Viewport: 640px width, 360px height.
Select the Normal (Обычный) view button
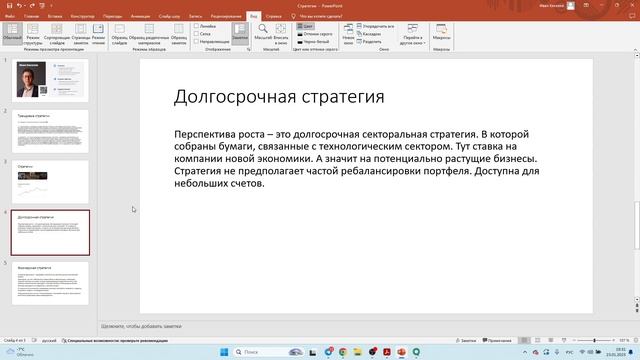click(x=12, y=33)
